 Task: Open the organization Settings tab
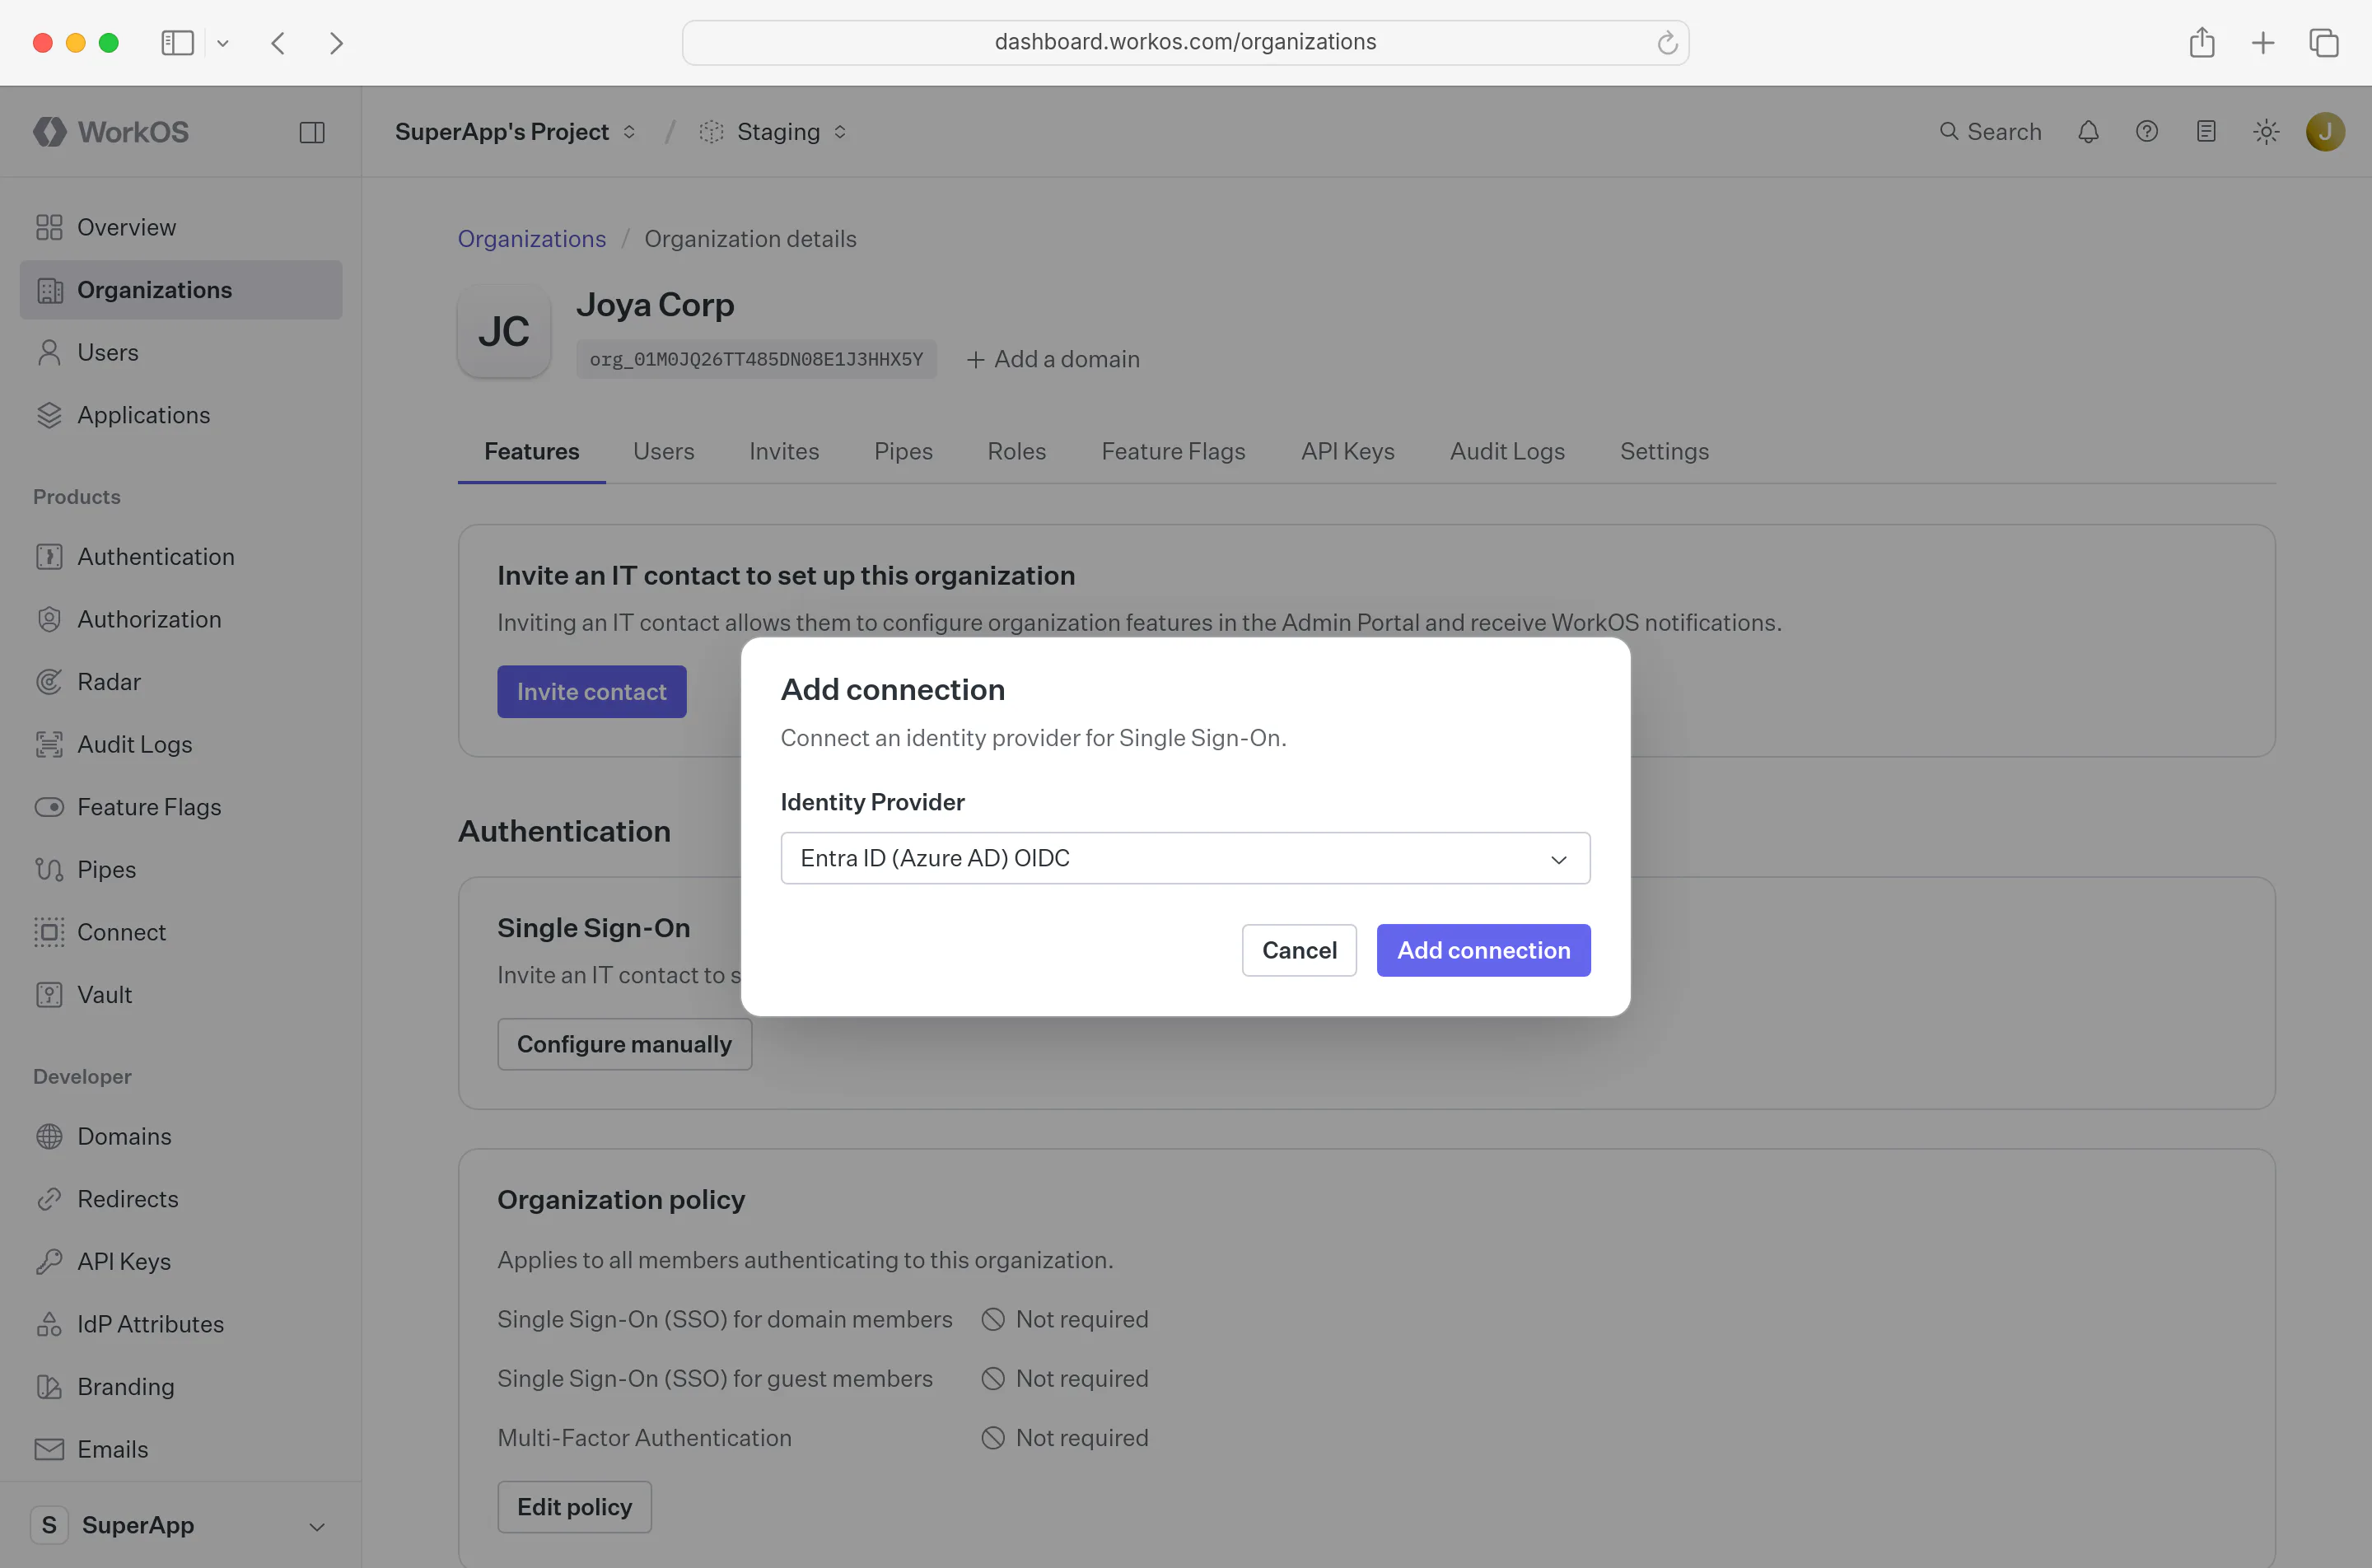click(x=1664, y=451)
